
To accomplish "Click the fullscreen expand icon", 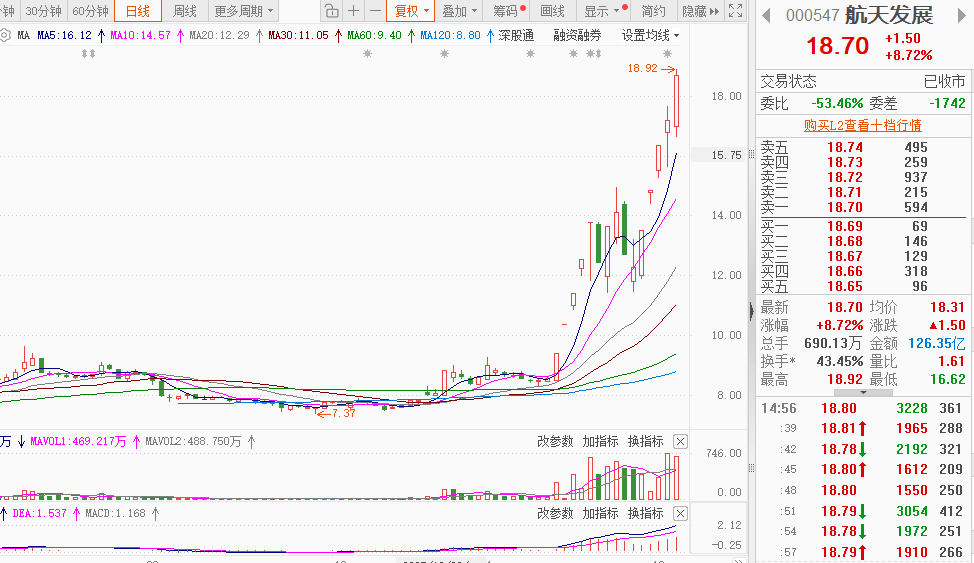I will tap(735, 11).
